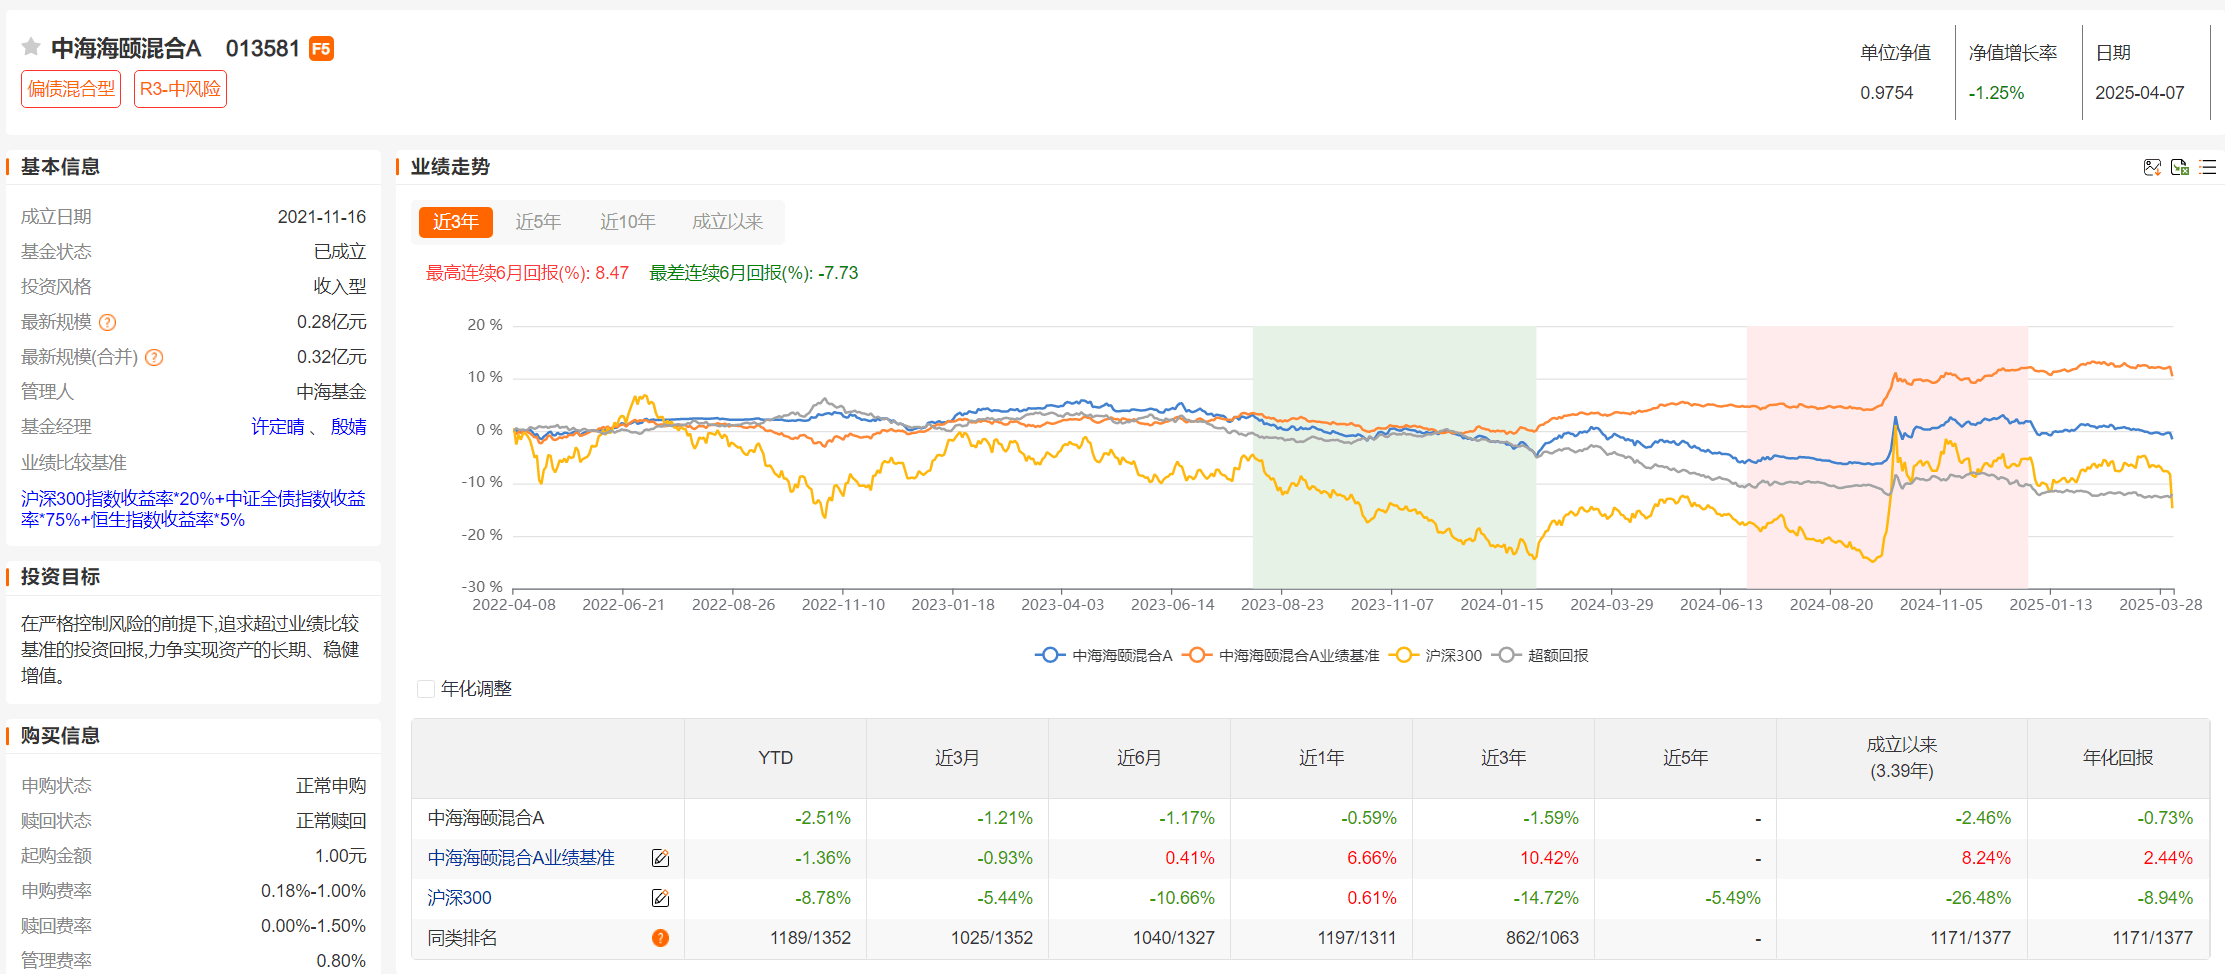The height and width of the screenshot is (974, 2225).
Task: Open the orange F5 badge next to 013581
Action: point(321,49)
